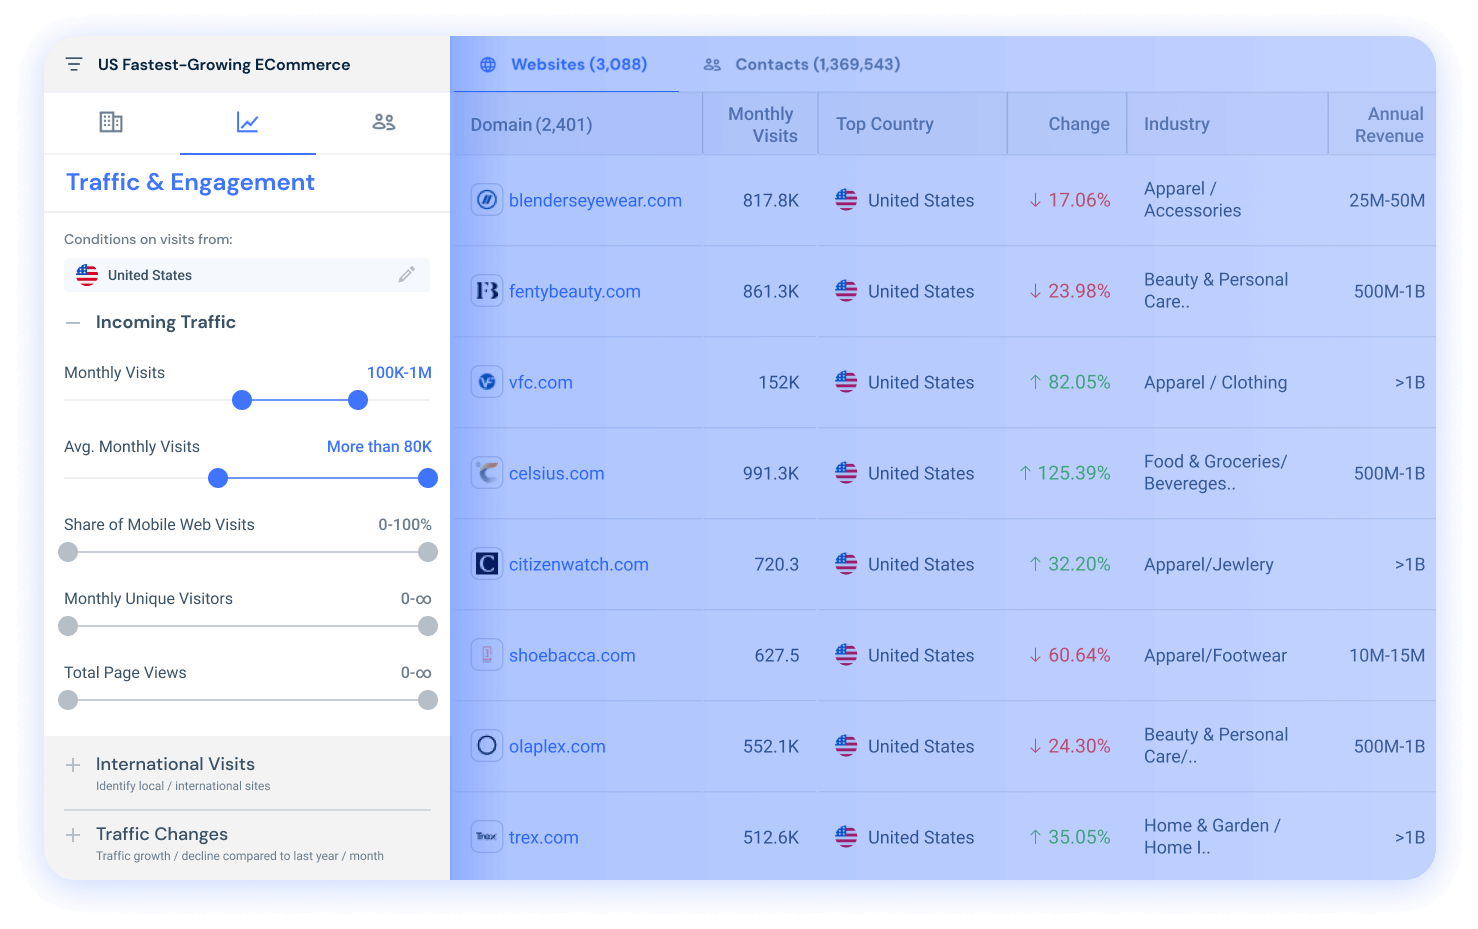Click the 25M-50M annual revenue cell
Viewport: 1478px width, 929px height.
(x=1387, y=200)
